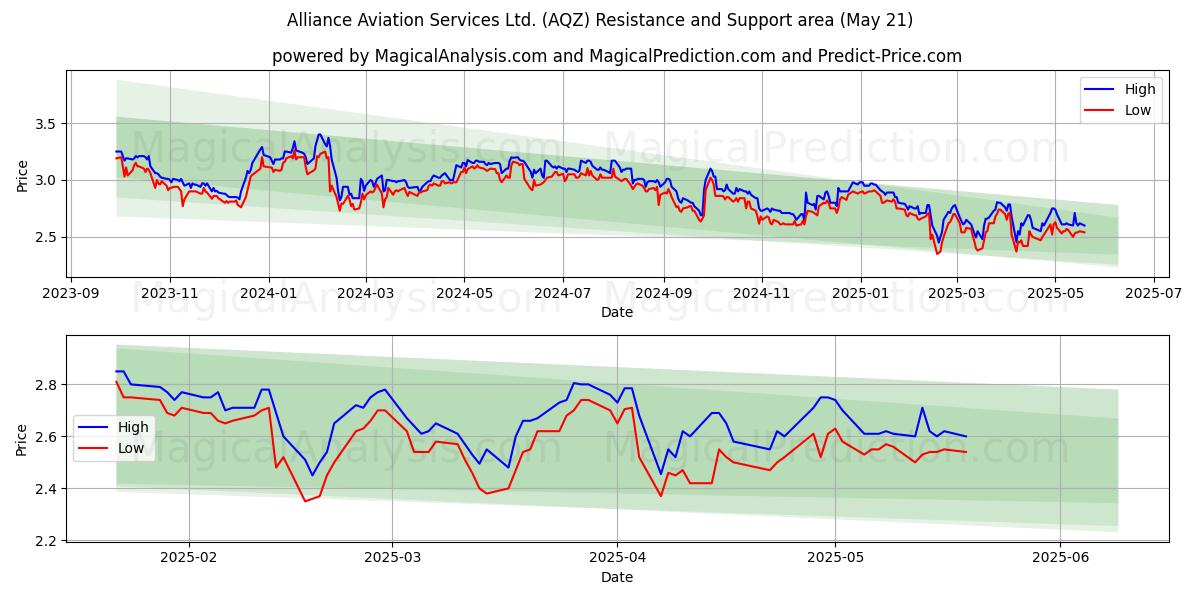Click the 2025-06 tick label in bottom chart
Screen dimensions: 1200x600
1060,558
